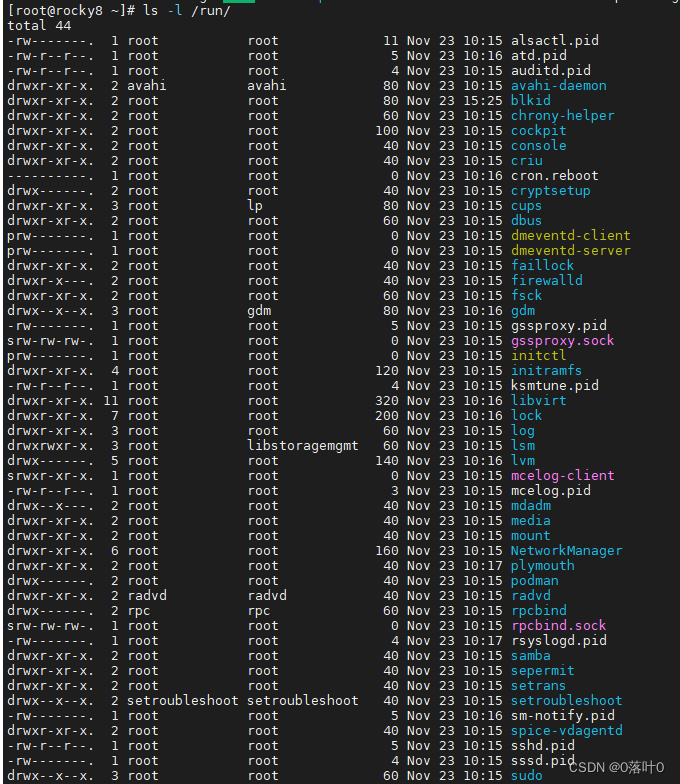Viewport: 680px width, 784px height.
Task: Click the dmeventd-server pipe name
Action: click(570, 250)
